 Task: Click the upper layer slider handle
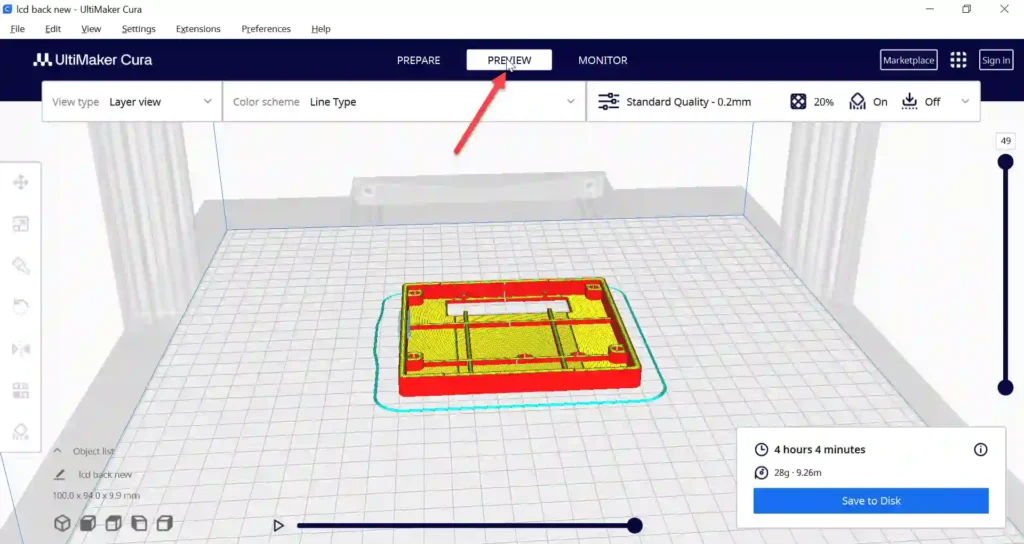1006,161
